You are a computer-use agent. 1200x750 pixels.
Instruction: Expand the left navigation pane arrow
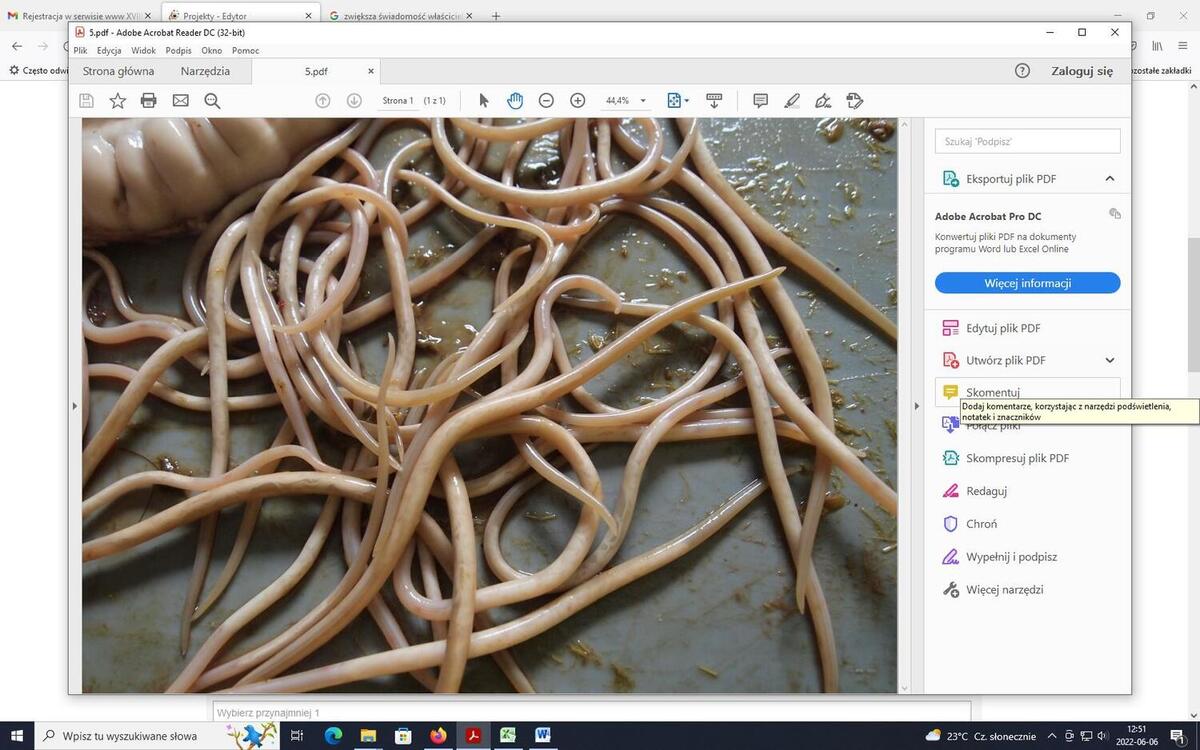click(75, 406)
